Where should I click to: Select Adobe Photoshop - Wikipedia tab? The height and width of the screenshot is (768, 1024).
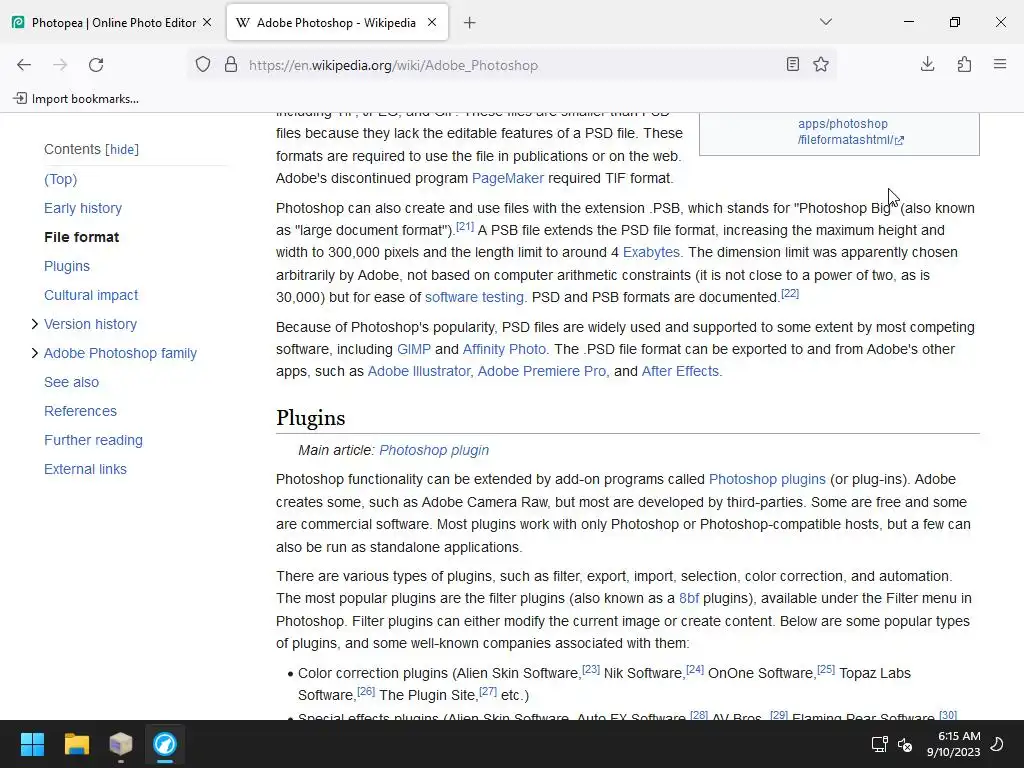coord(337,23)
